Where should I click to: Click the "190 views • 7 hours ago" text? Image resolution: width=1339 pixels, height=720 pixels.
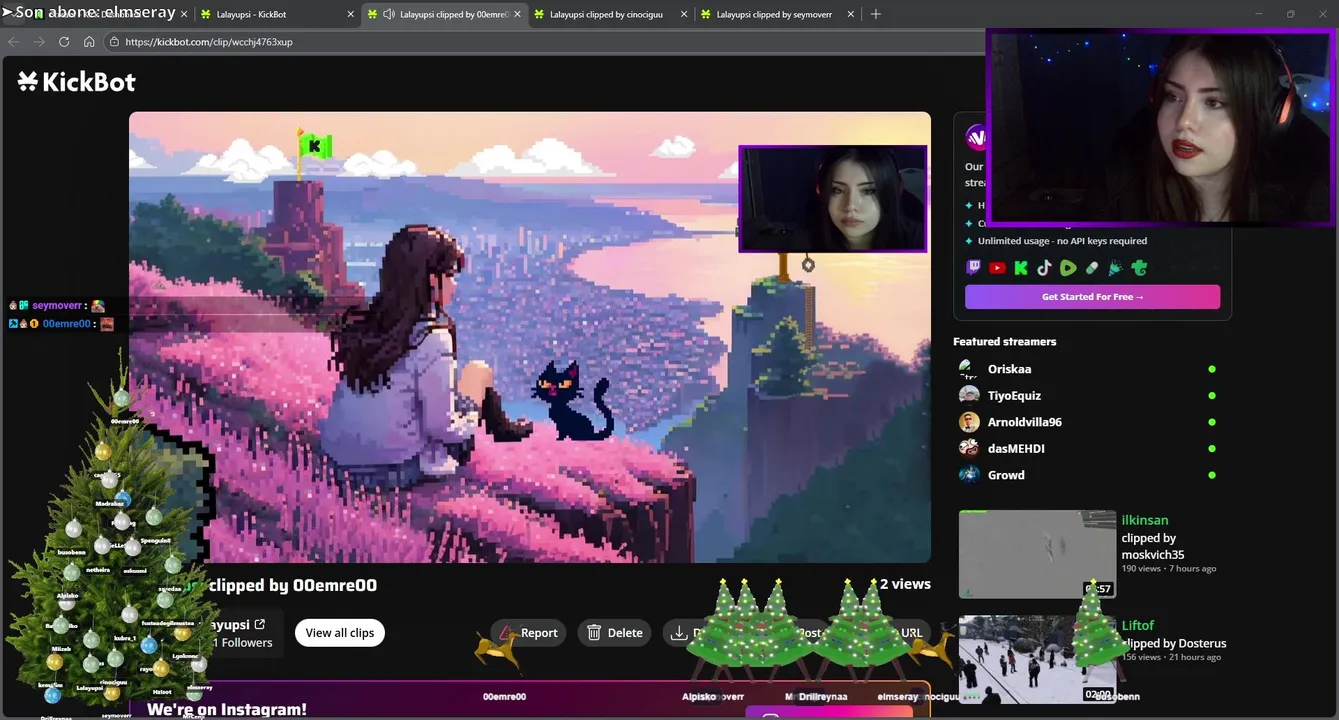point(1169,569)
